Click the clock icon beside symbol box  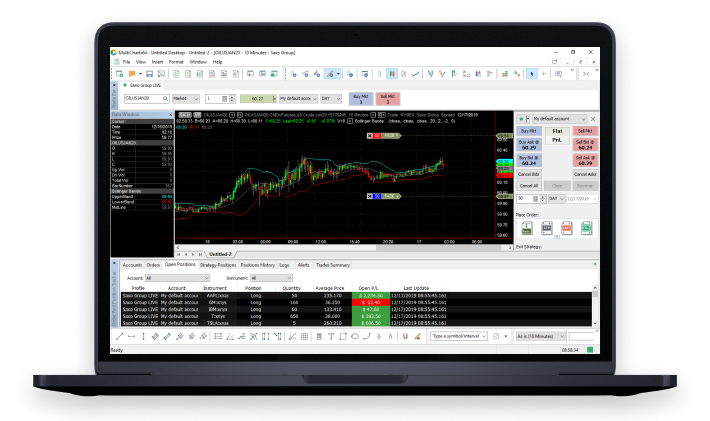click(x=496, y=336)
